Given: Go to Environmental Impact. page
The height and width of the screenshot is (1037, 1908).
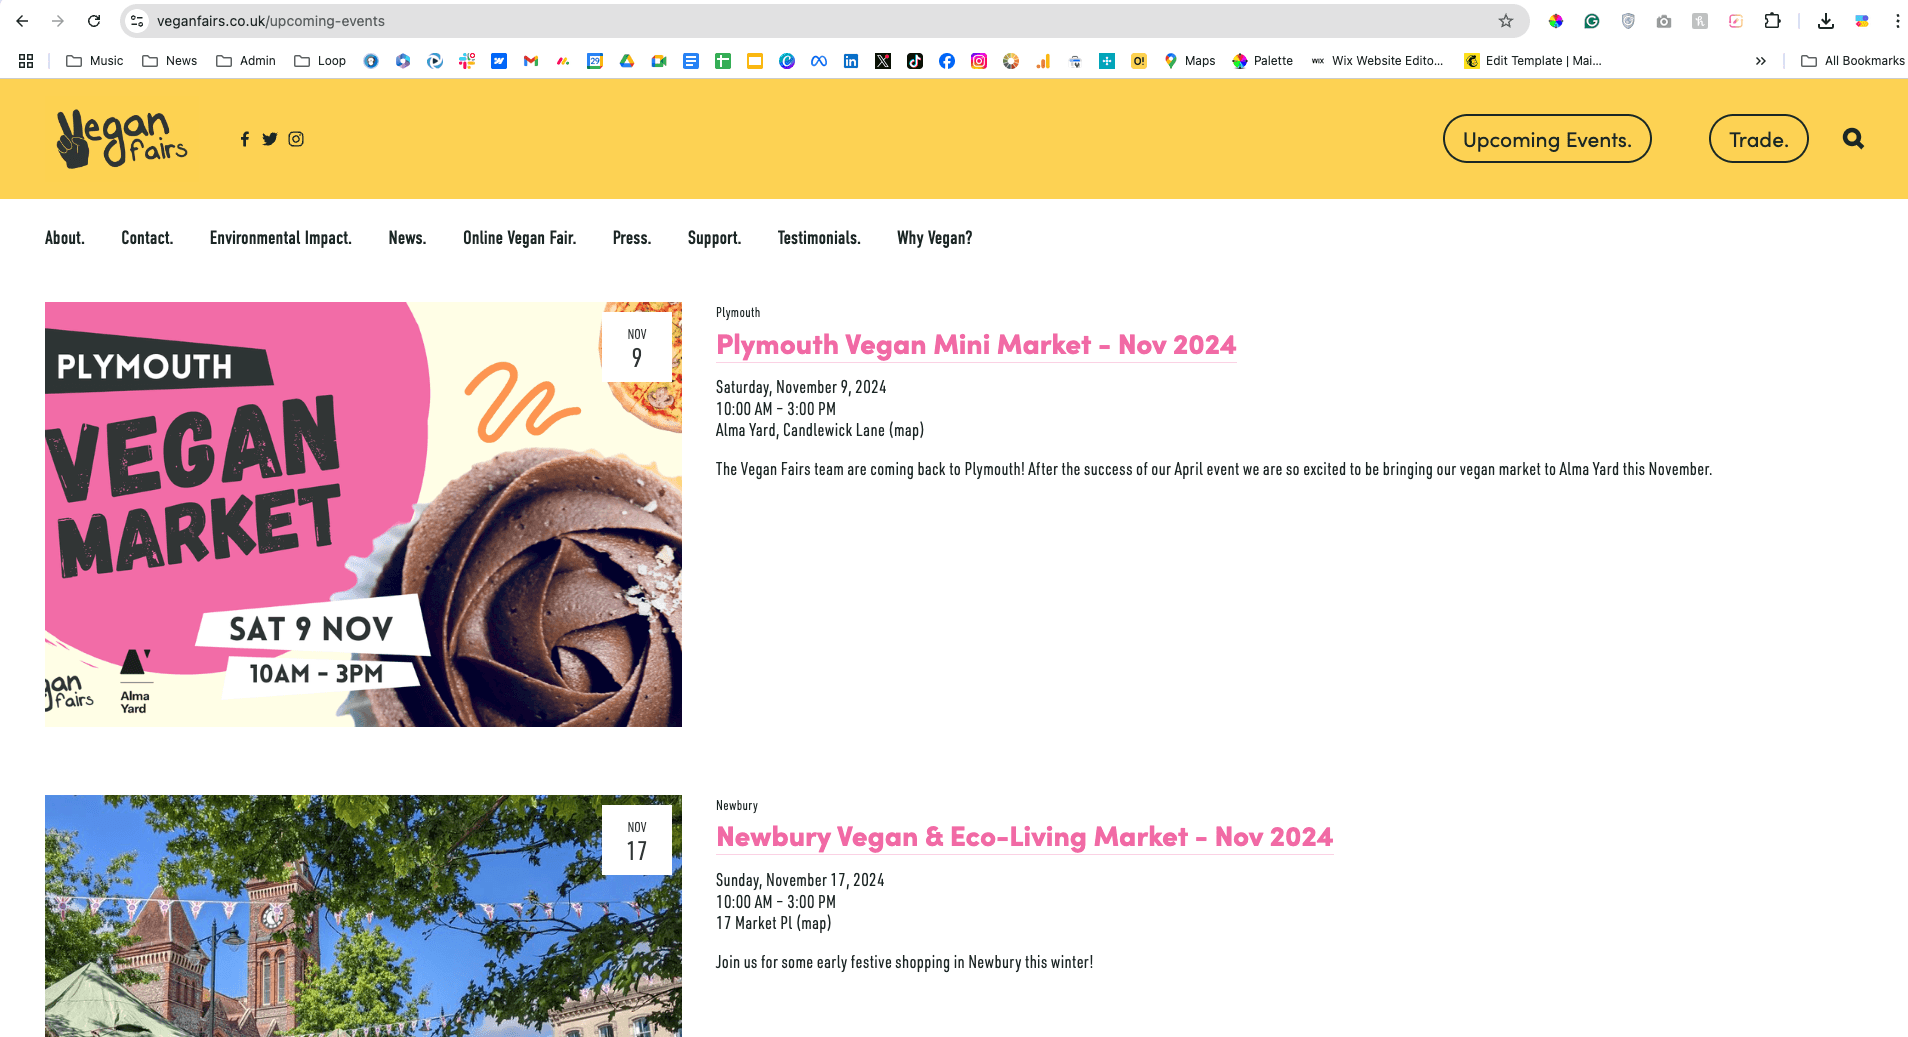Looking at the screenshot, I should (281, 238).
